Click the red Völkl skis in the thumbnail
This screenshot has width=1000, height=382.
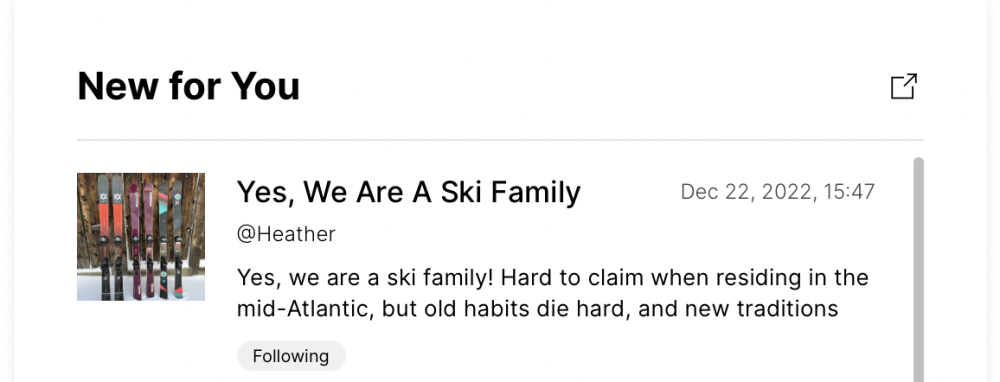pos(110,236)
